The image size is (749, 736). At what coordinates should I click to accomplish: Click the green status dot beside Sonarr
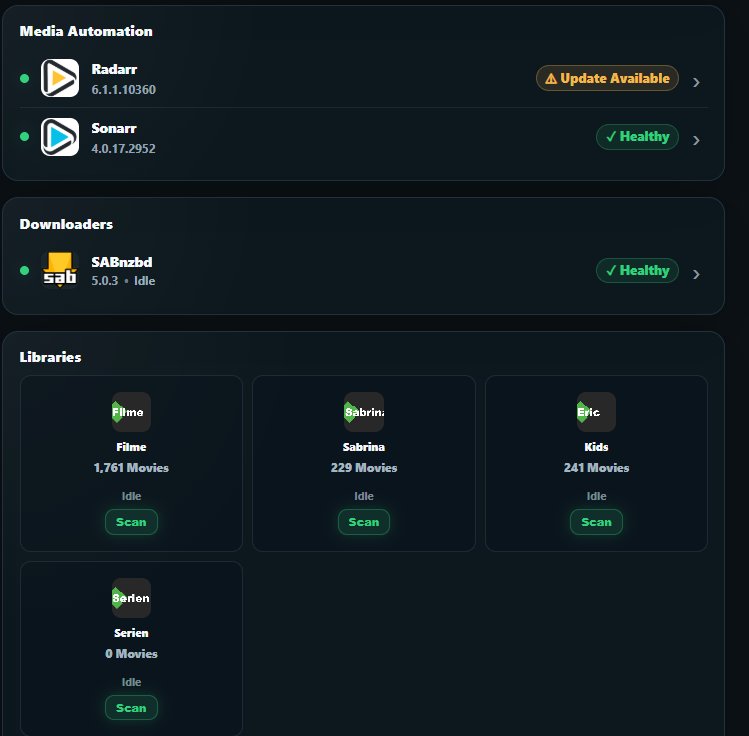pos(25,137)
